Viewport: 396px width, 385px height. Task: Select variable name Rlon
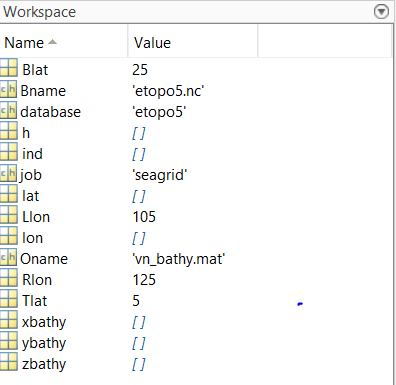coord(37,280)
